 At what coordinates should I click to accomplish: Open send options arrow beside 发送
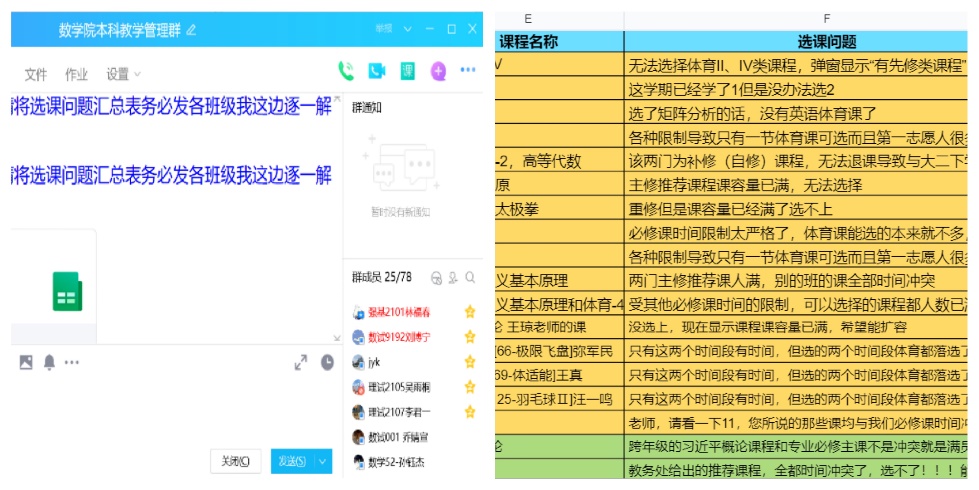322,461
